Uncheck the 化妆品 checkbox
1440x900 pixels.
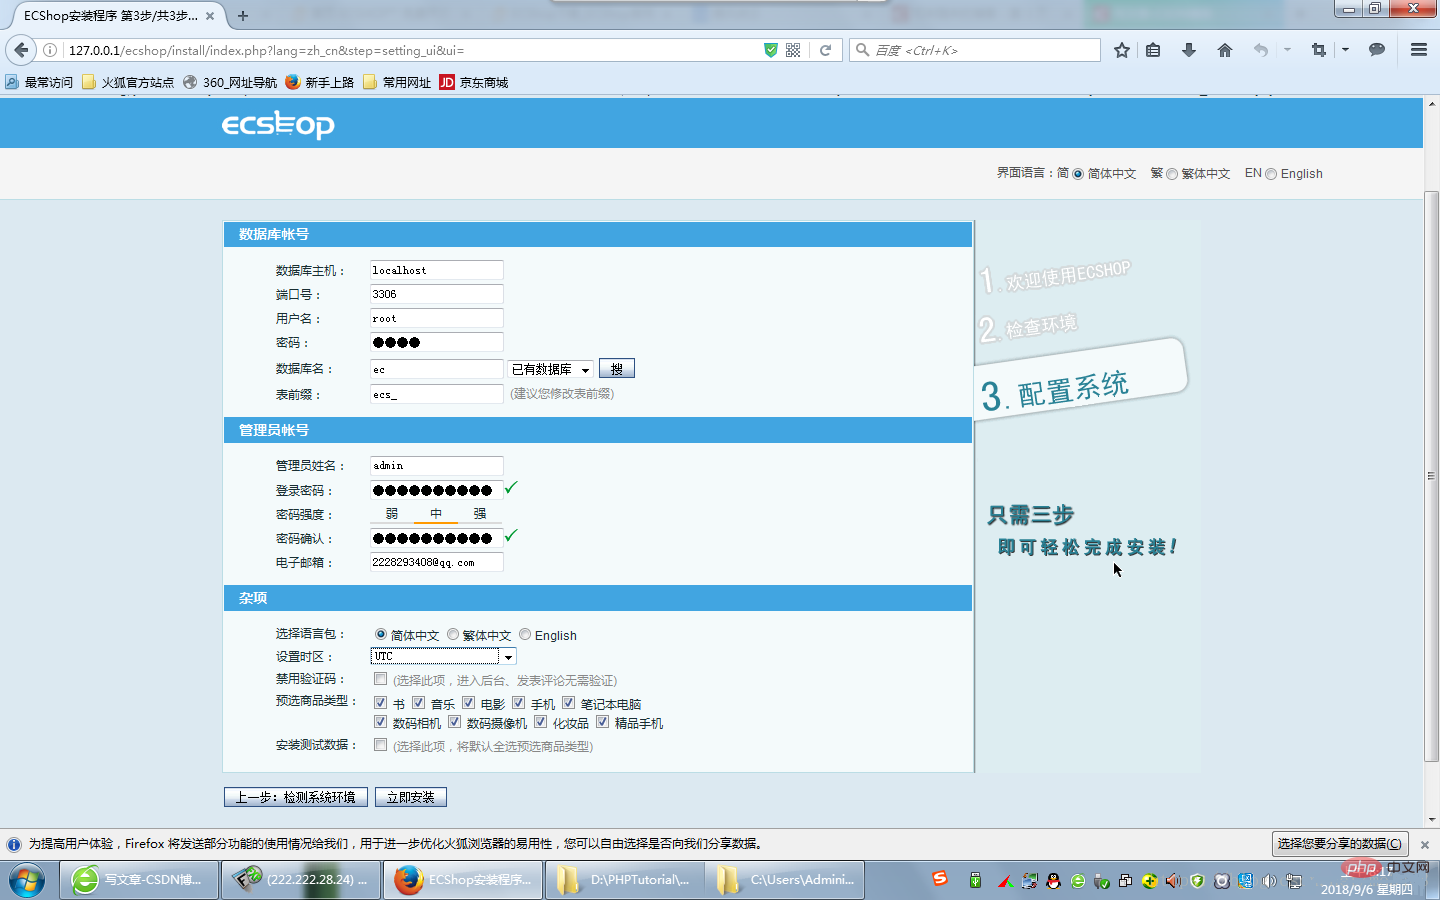click(x=540, y=722)
